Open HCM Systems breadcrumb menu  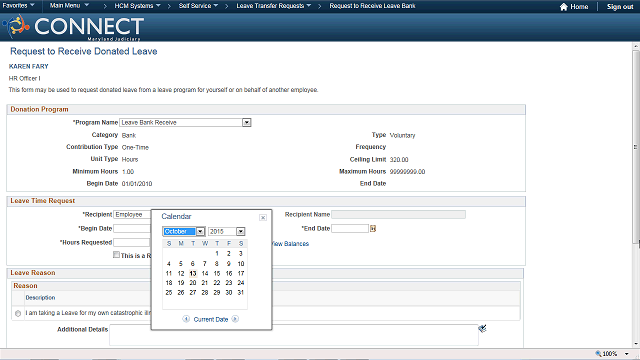click(x=137, y=6)
